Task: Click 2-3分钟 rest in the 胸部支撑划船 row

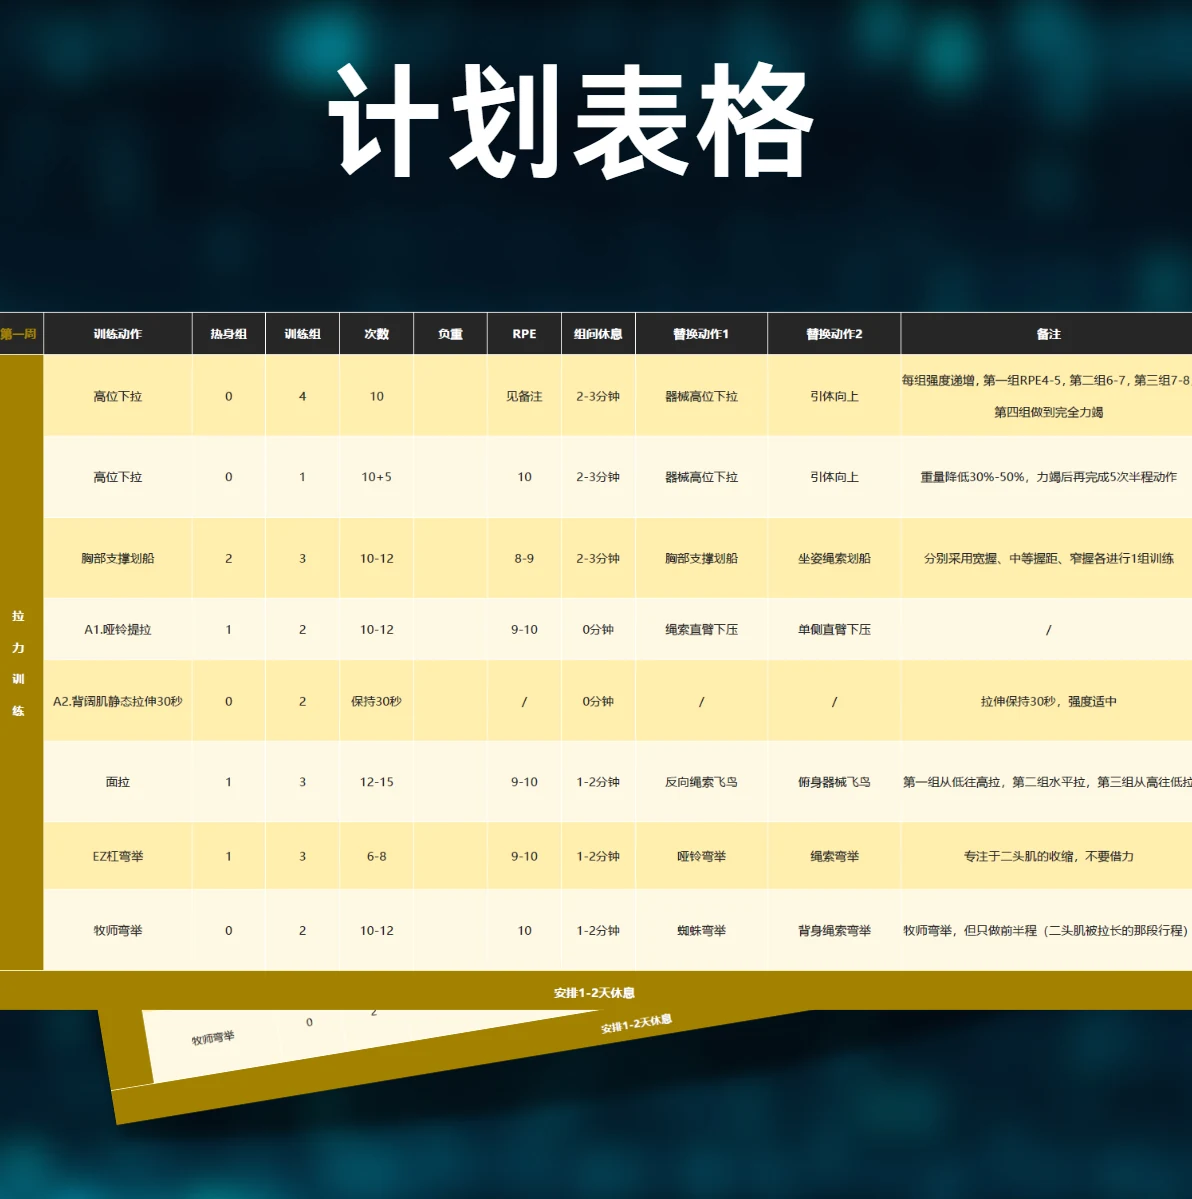Action: [598, 558]
